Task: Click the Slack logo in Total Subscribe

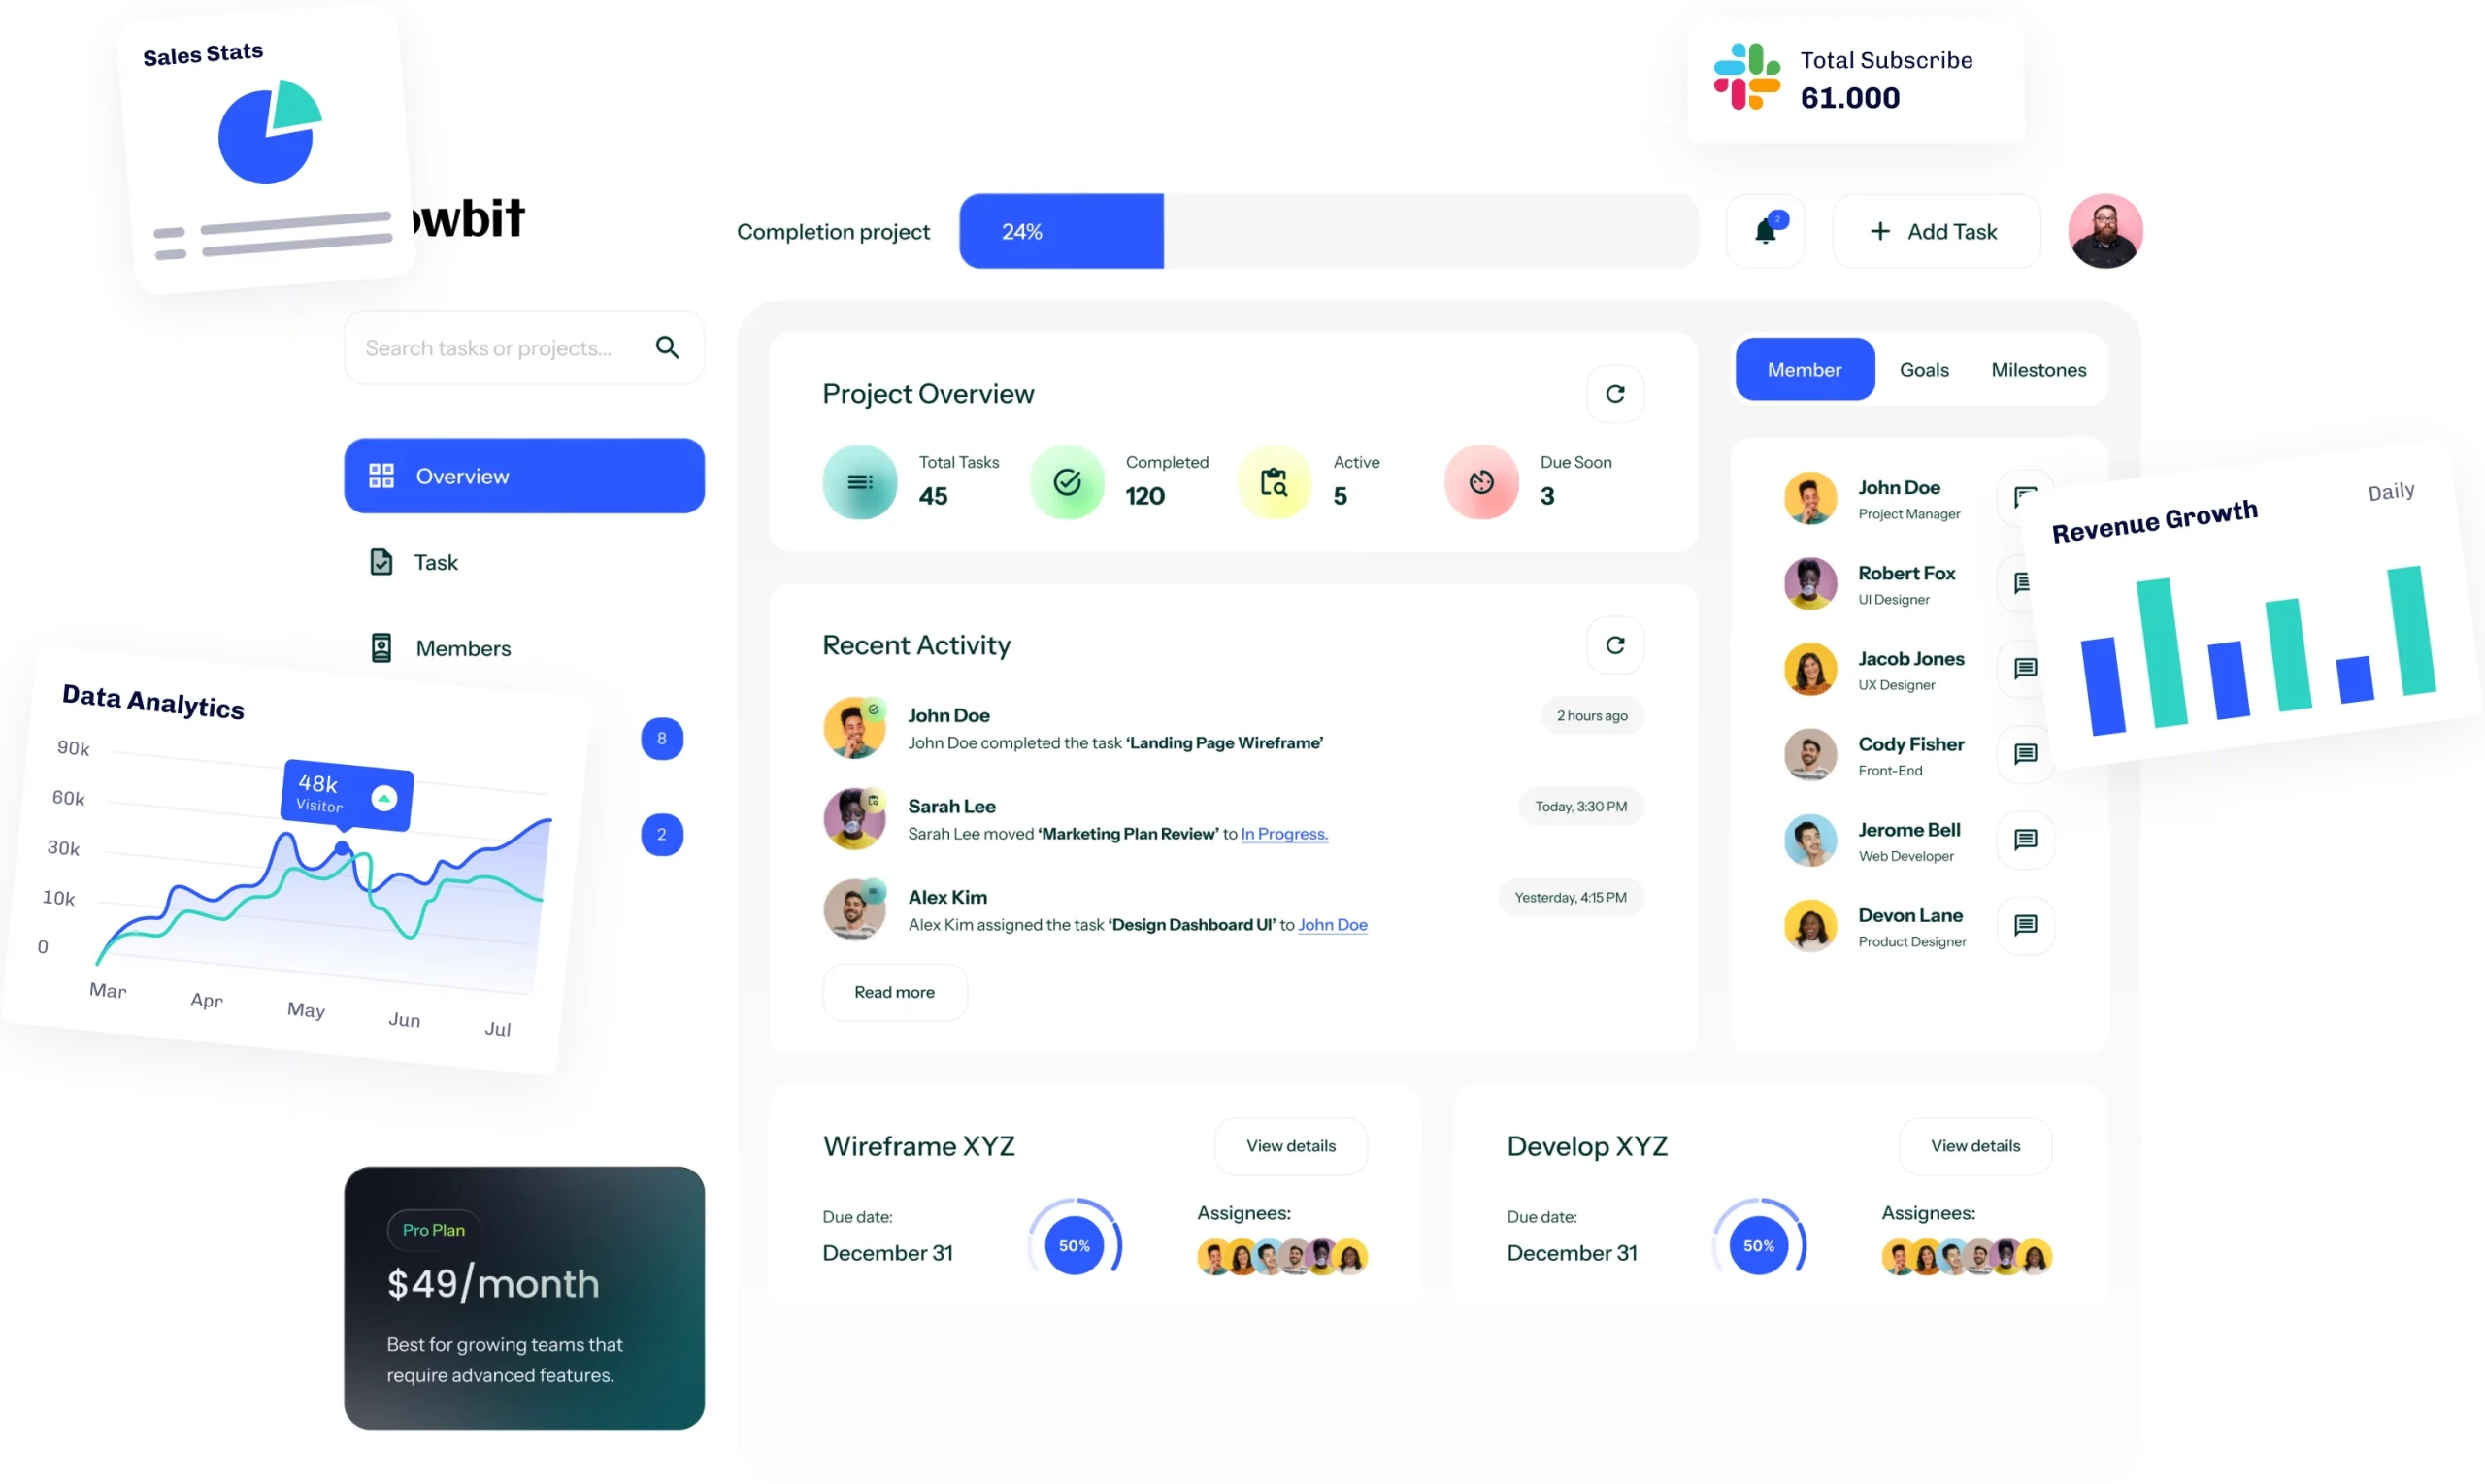Action: [x=1747, y=77]
